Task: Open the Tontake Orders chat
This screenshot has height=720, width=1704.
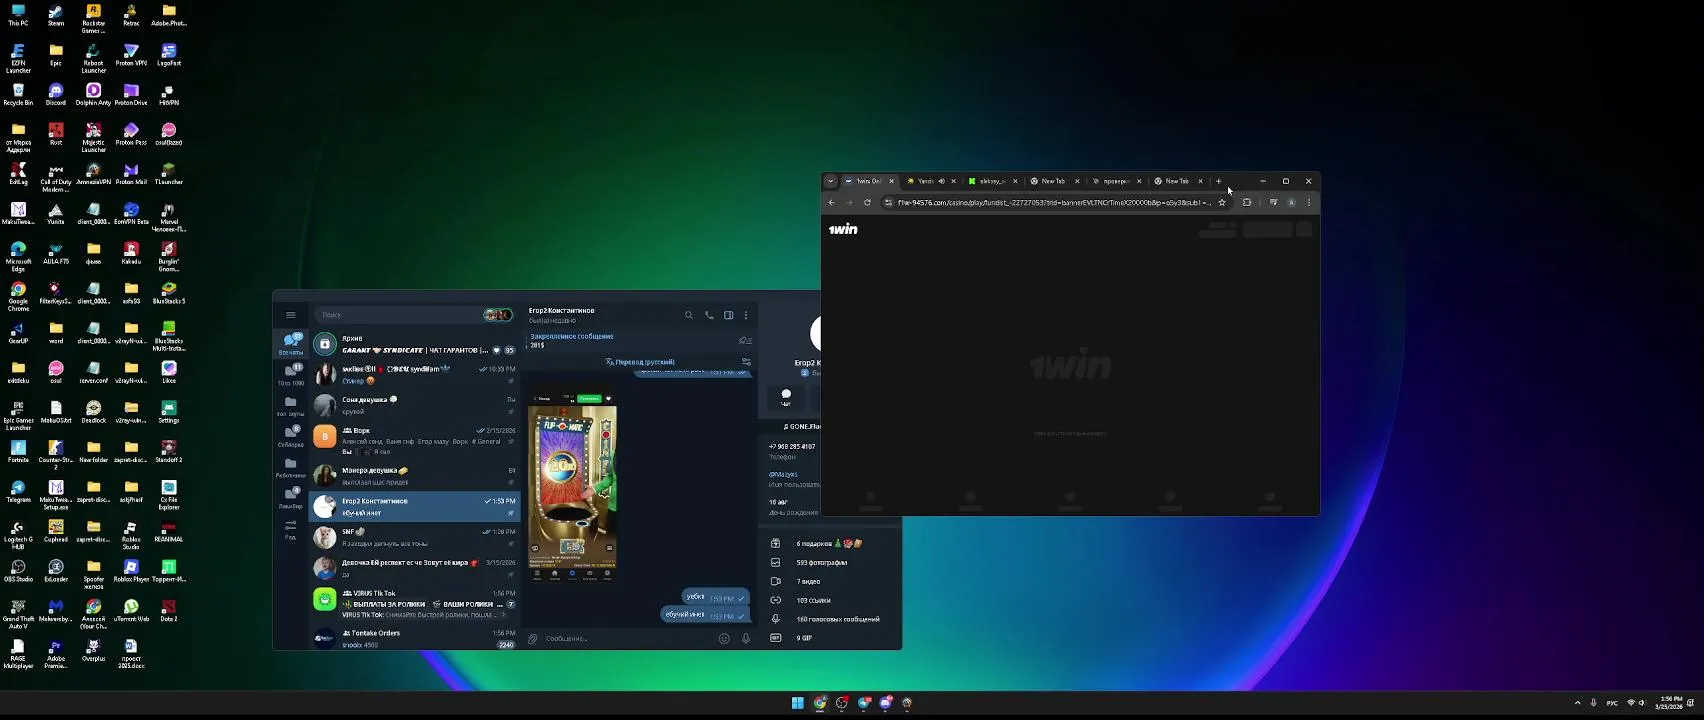Action: coord(415,638)
